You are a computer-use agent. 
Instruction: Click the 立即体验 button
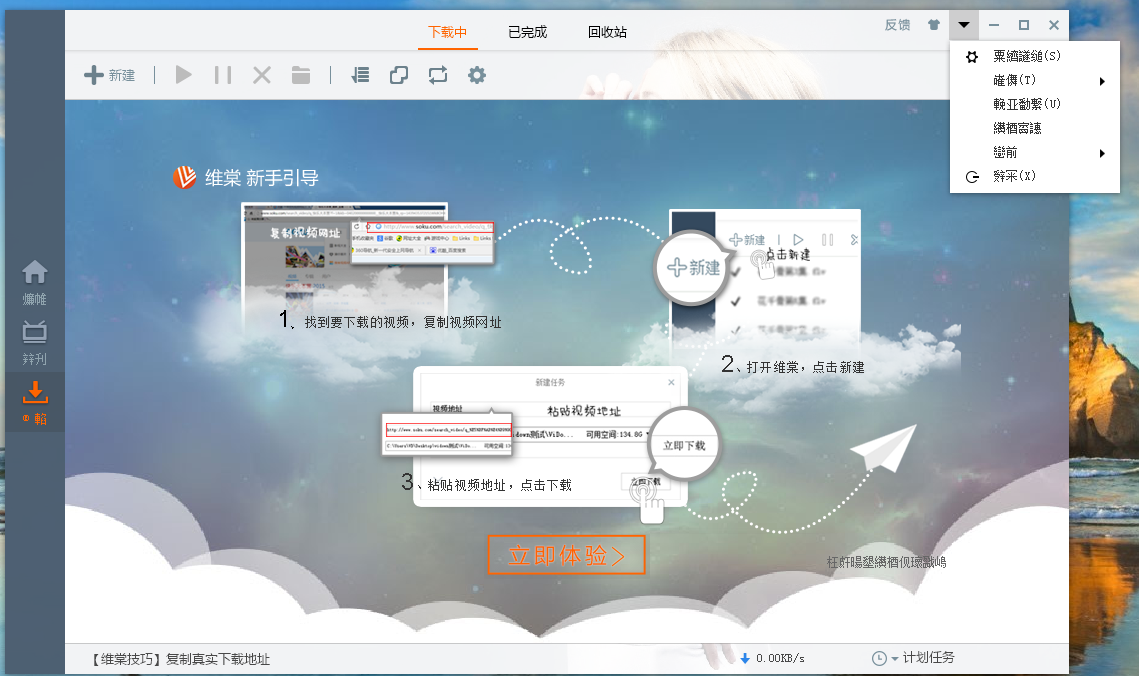(x=567, y=555)
